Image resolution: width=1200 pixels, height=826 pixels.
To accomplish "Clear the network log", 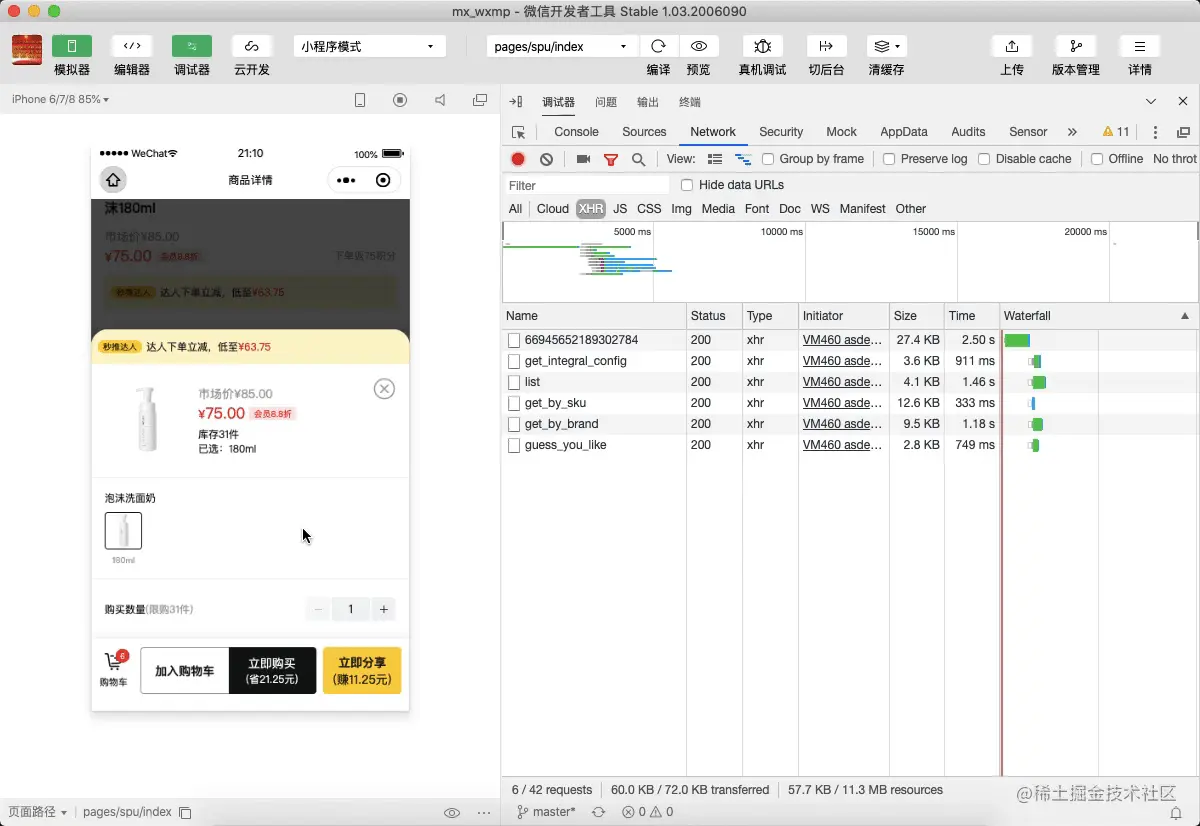I will tap(546, 159).
